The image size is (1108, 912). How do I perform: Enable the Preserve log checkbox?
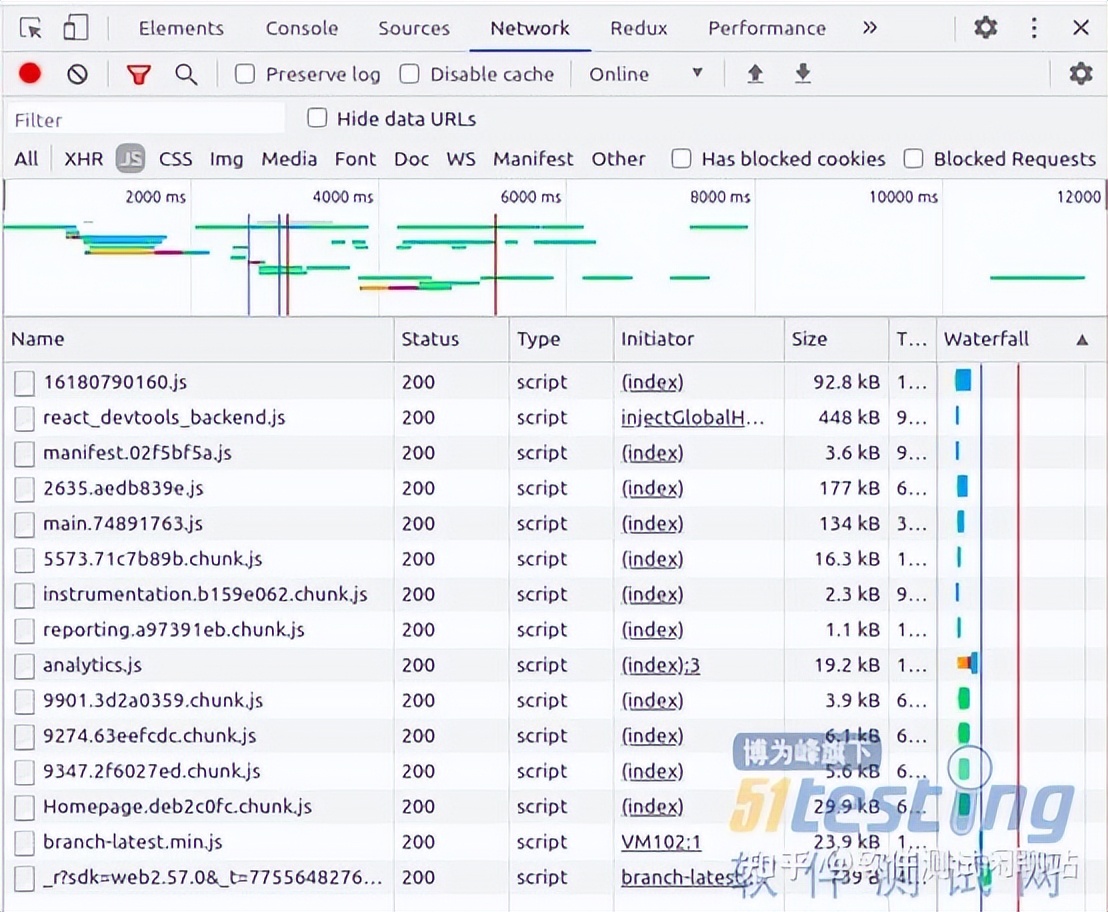point(245,74)
